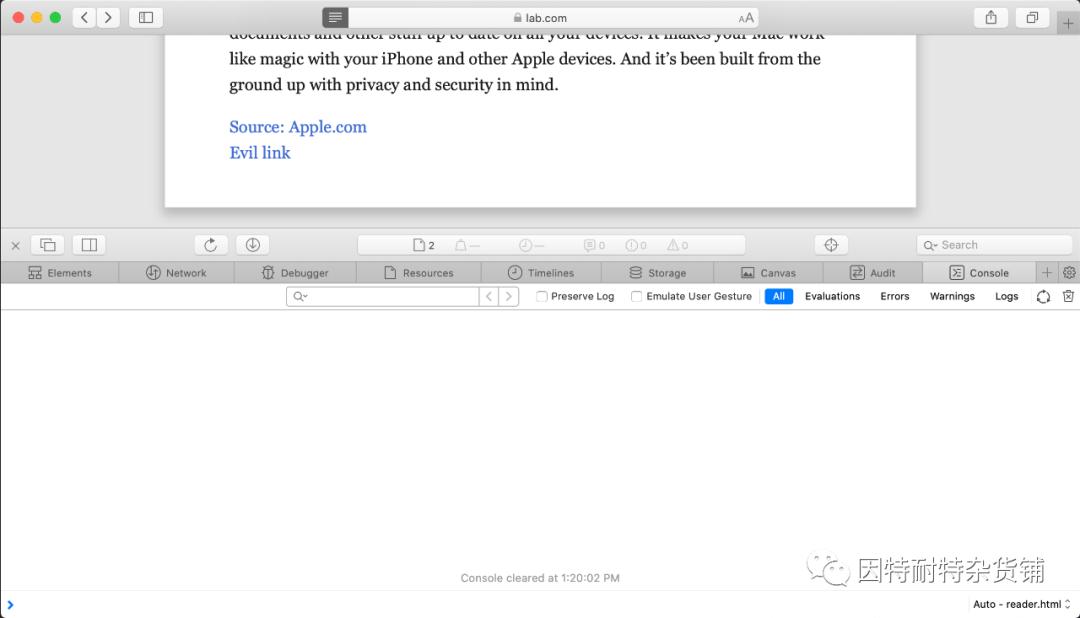Start element selection crosshair tool

[831, 245]
